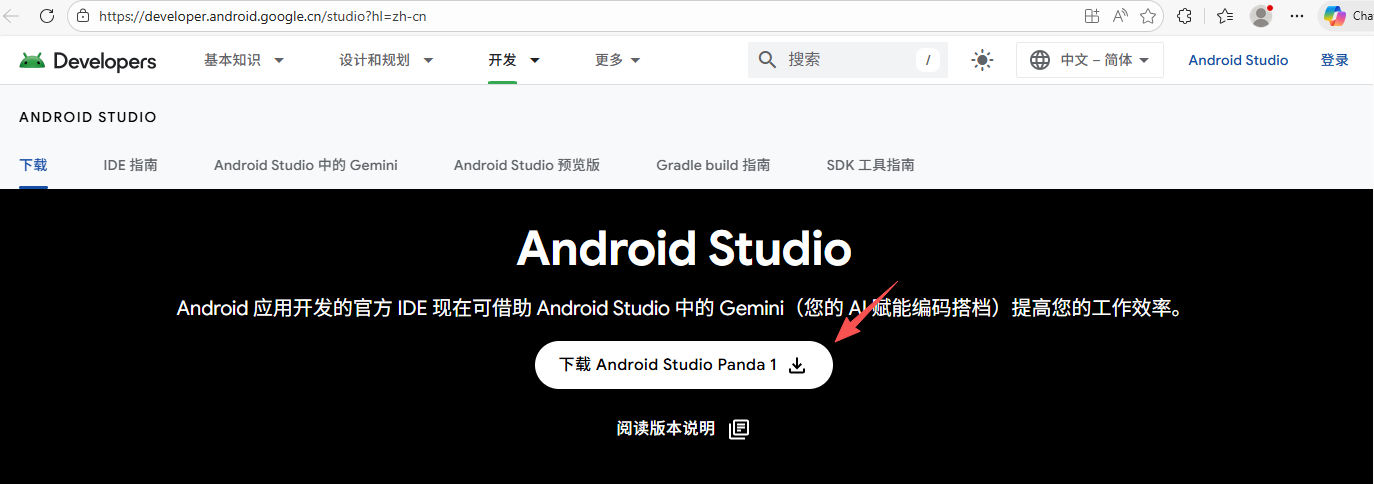Image resolution: width=1374 pixels, height=484 pixels.
Task: Add page to favorites star
Action: pyautogui.click(x=1148, y=16)
